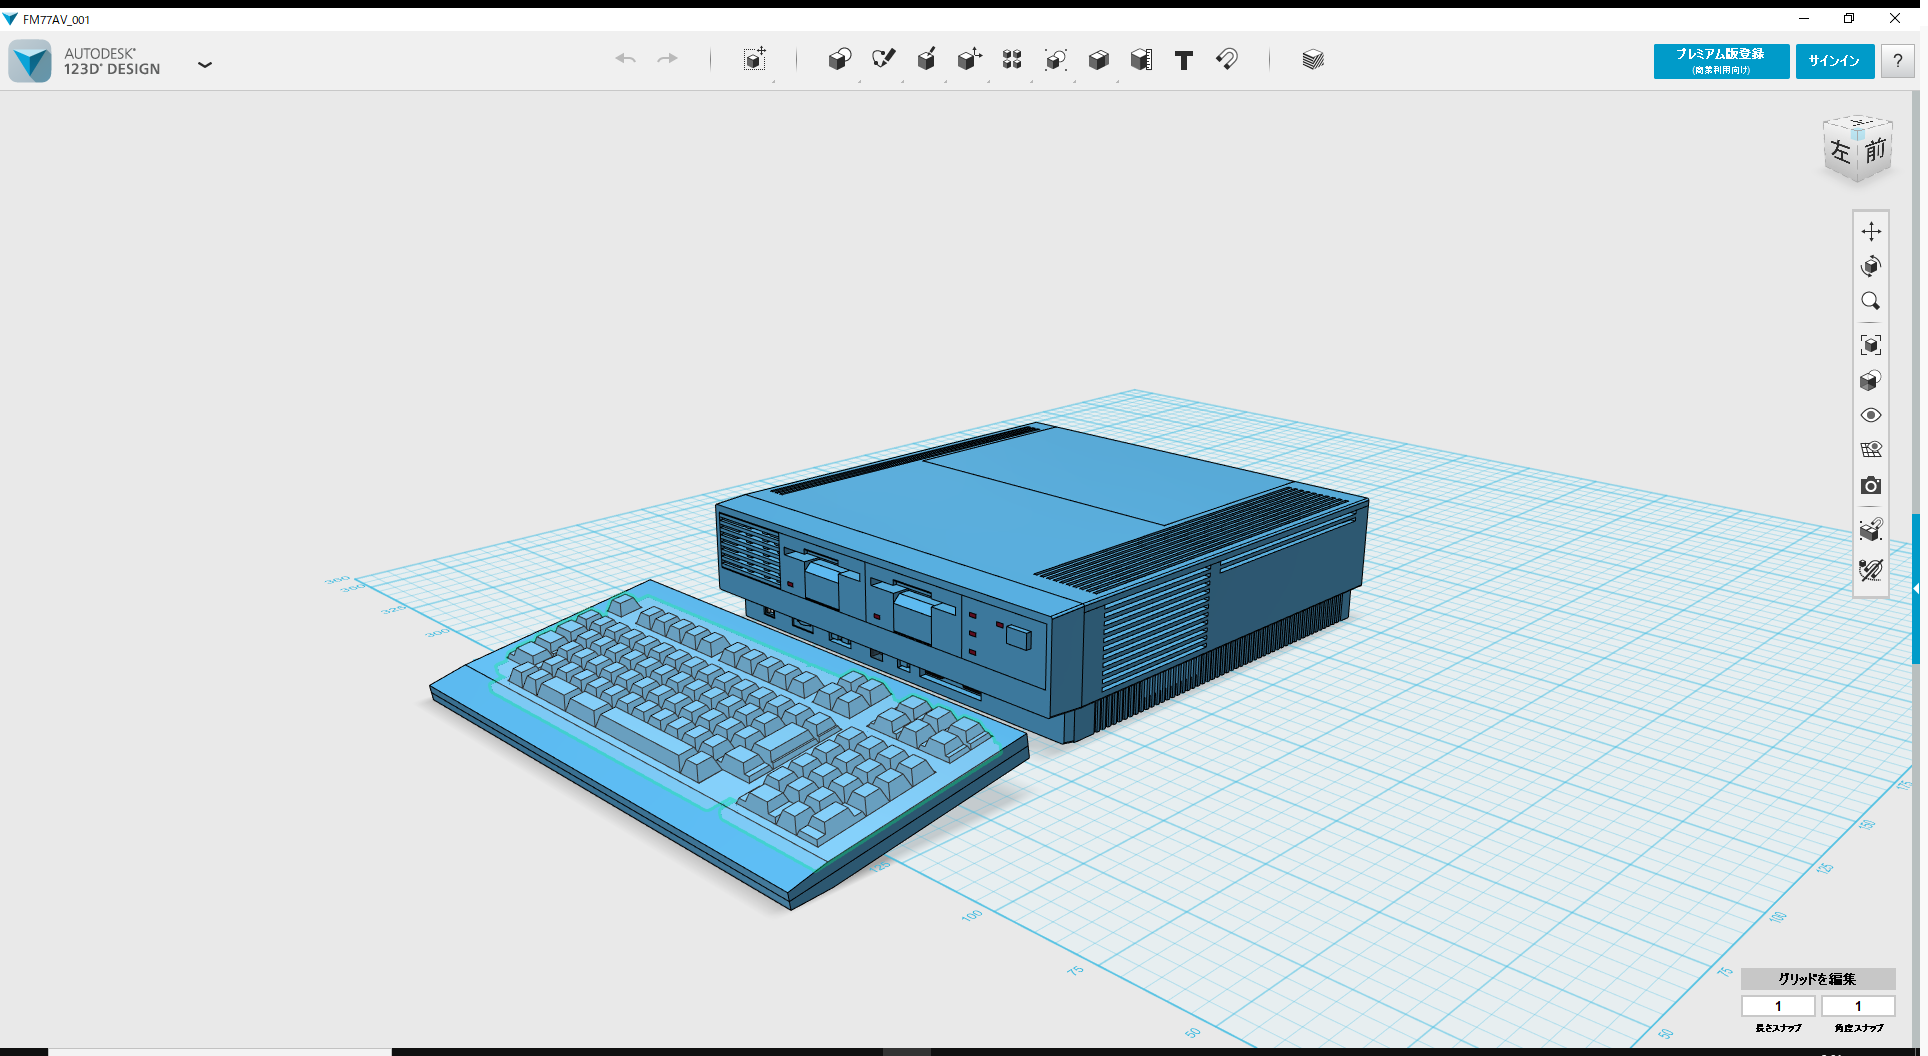Toggle grid visibility in the sidebar
The height and width of the screenshot is (1056, 1928).
(x=1871, y=449)
